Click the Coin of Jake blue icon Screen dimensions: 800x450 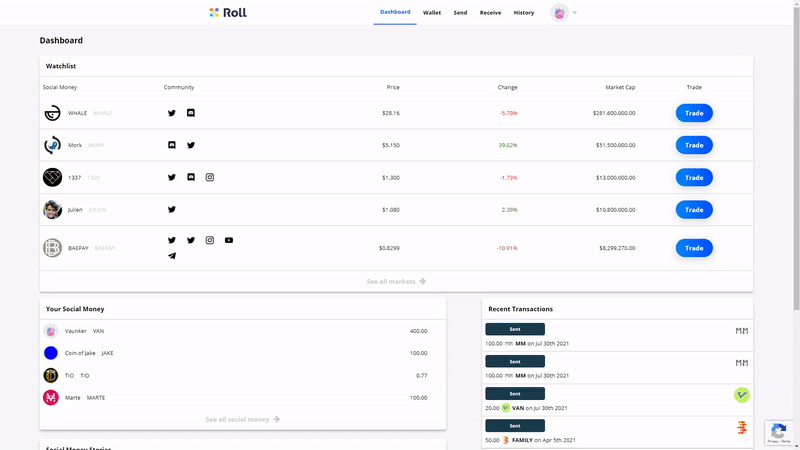pos(51,353)
